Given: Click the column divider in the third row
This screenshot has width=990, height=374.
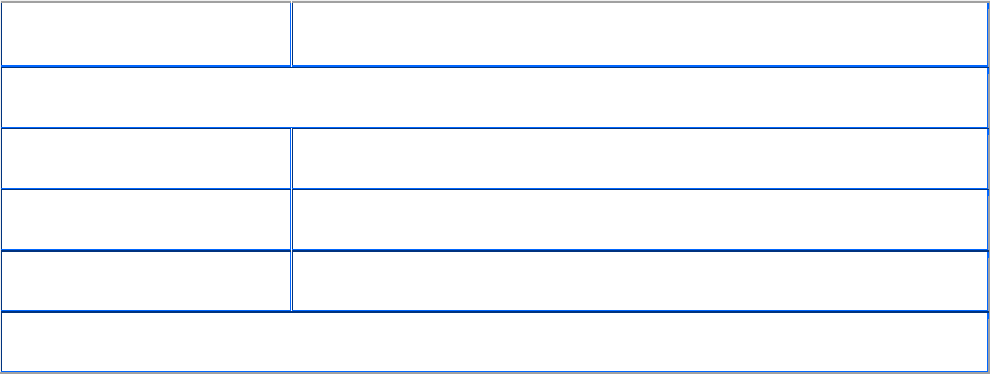Looking at the screenshot, I should click(x=291, y=158).
